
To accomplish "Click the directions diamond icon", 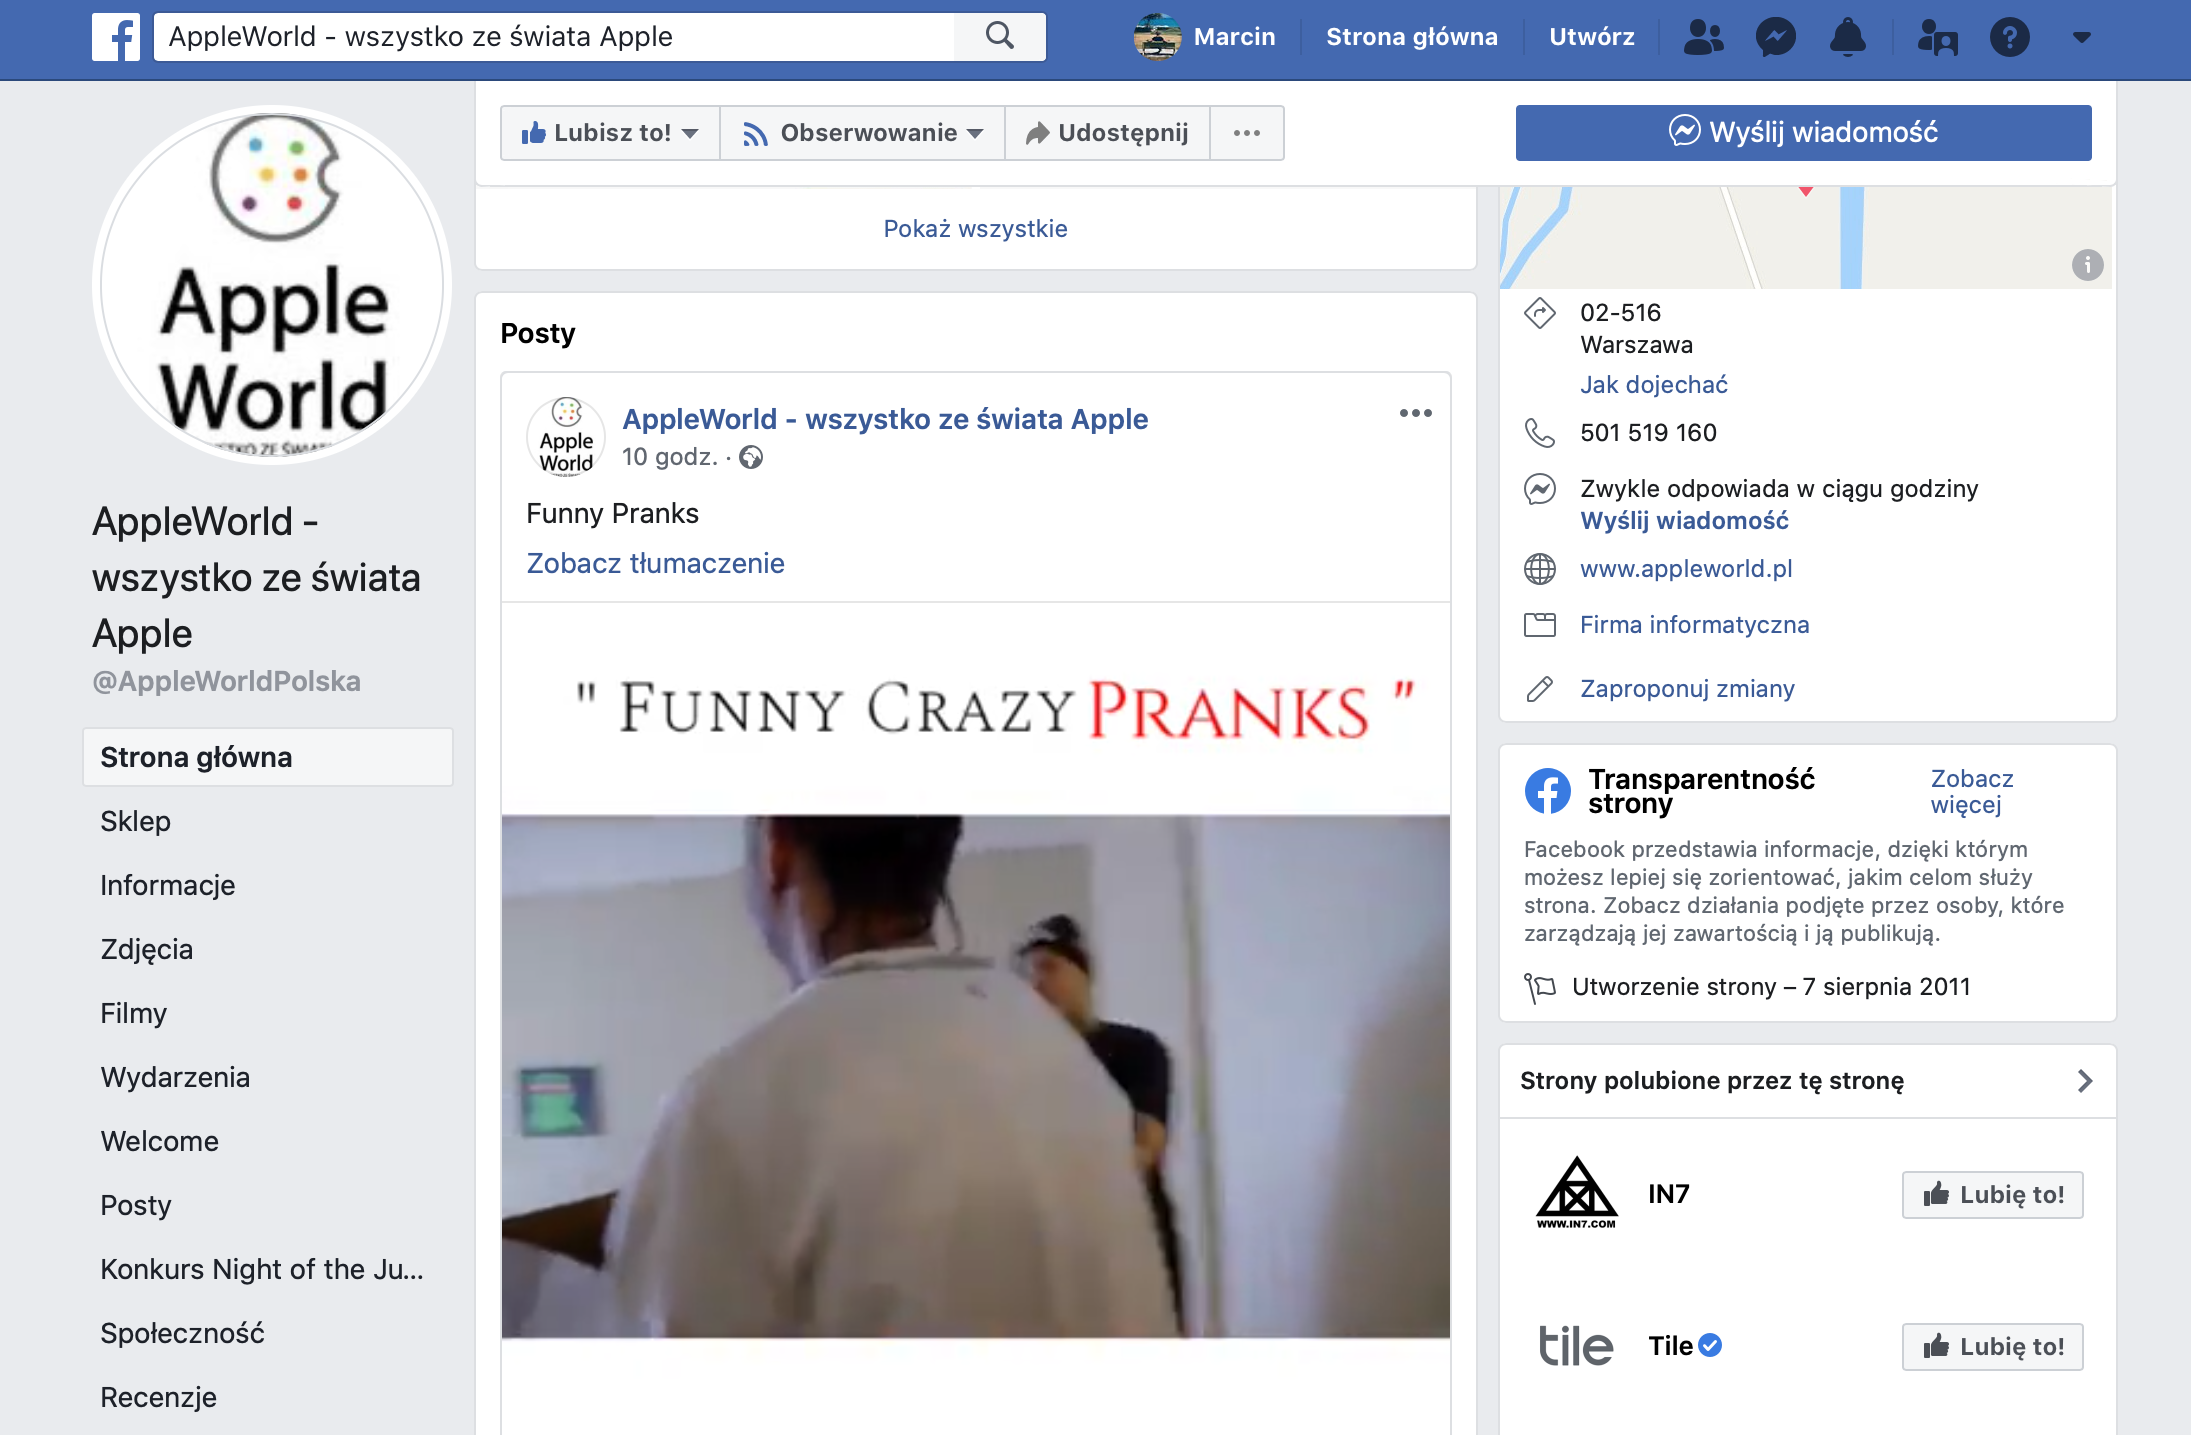I will pos(1540,313).
